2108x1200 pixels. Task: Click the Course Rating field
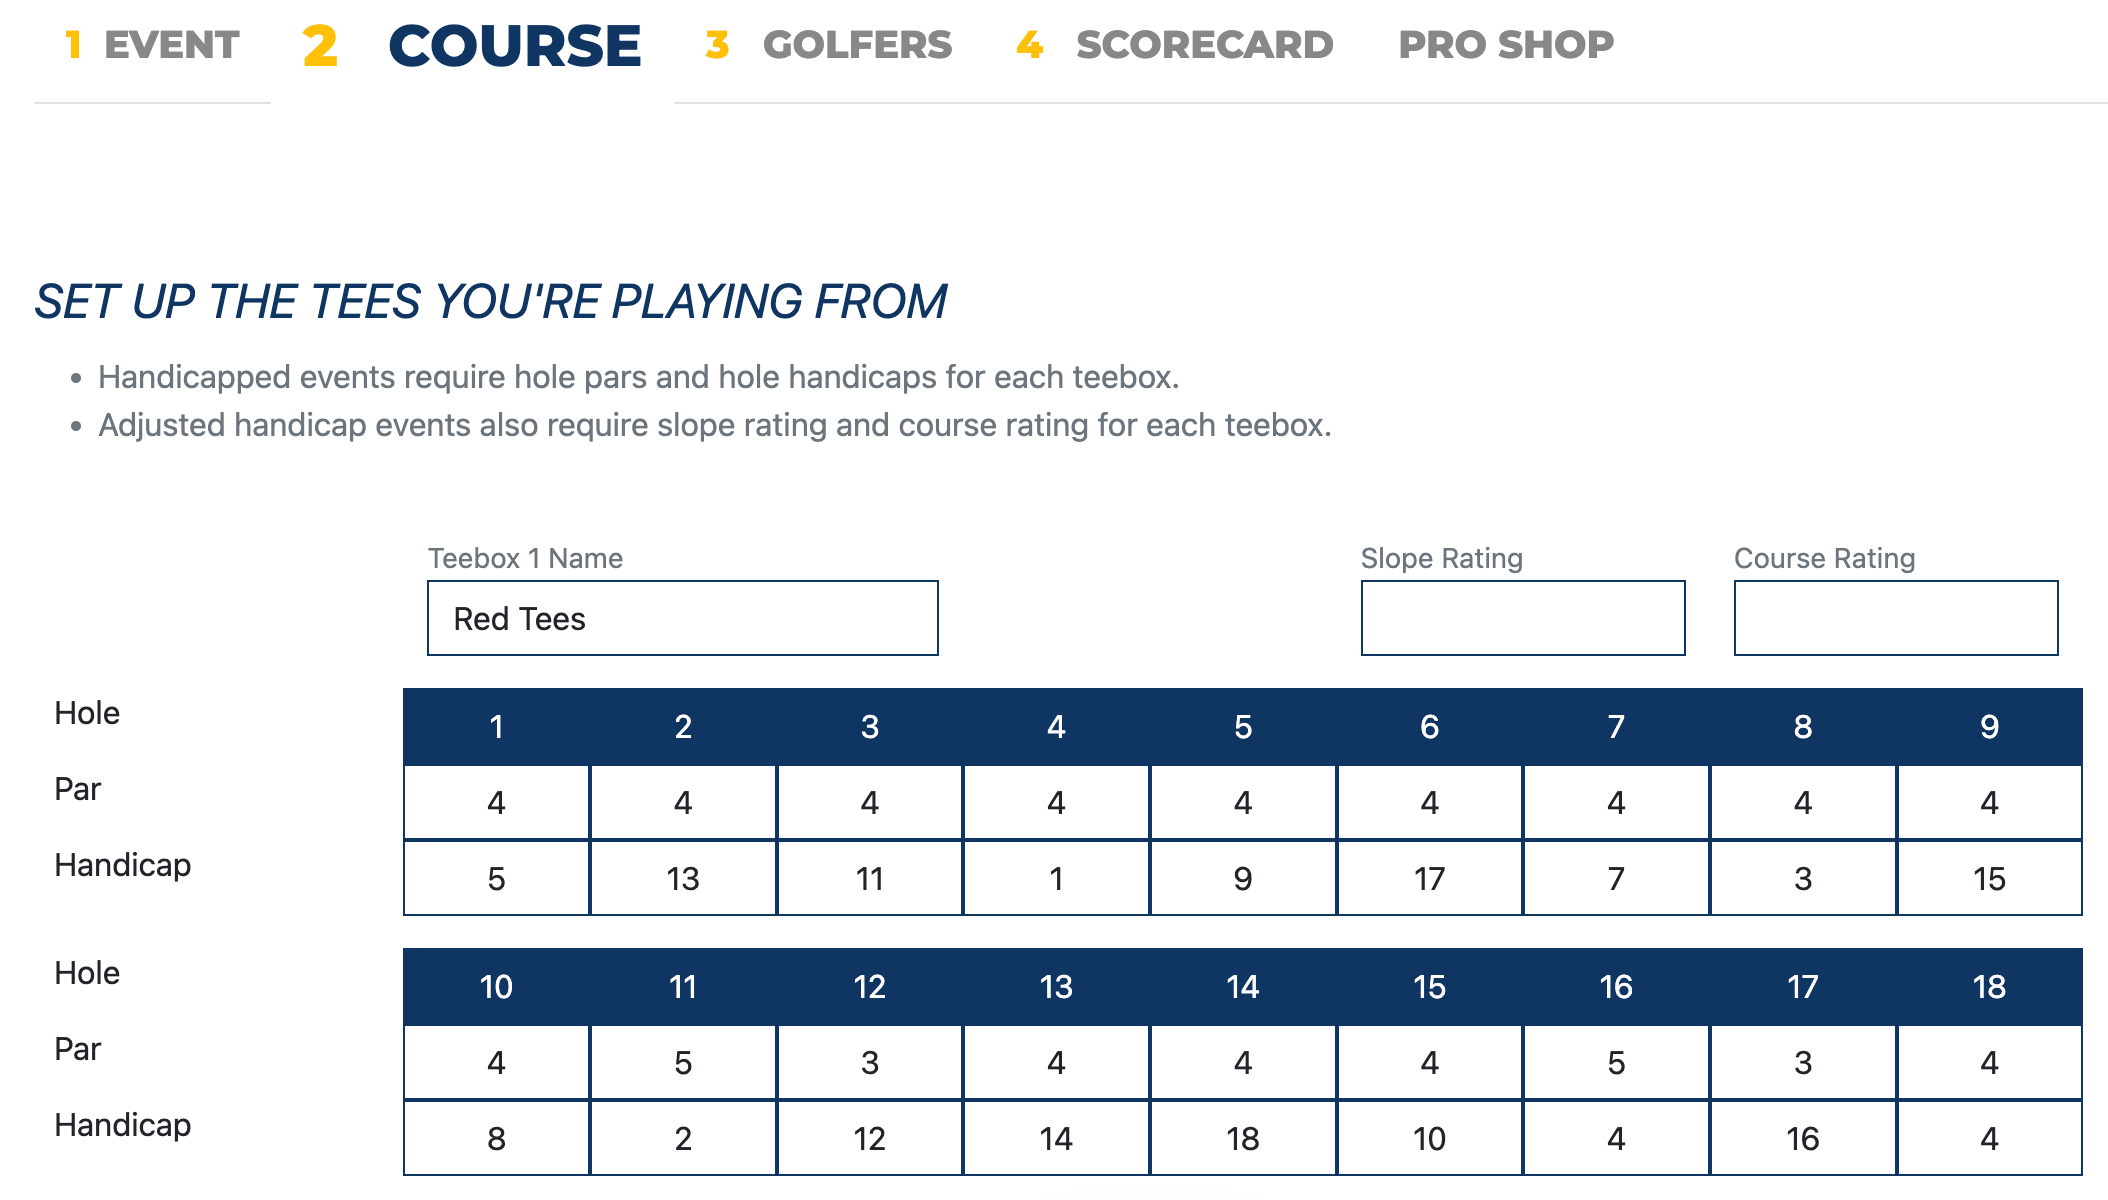1895,618
